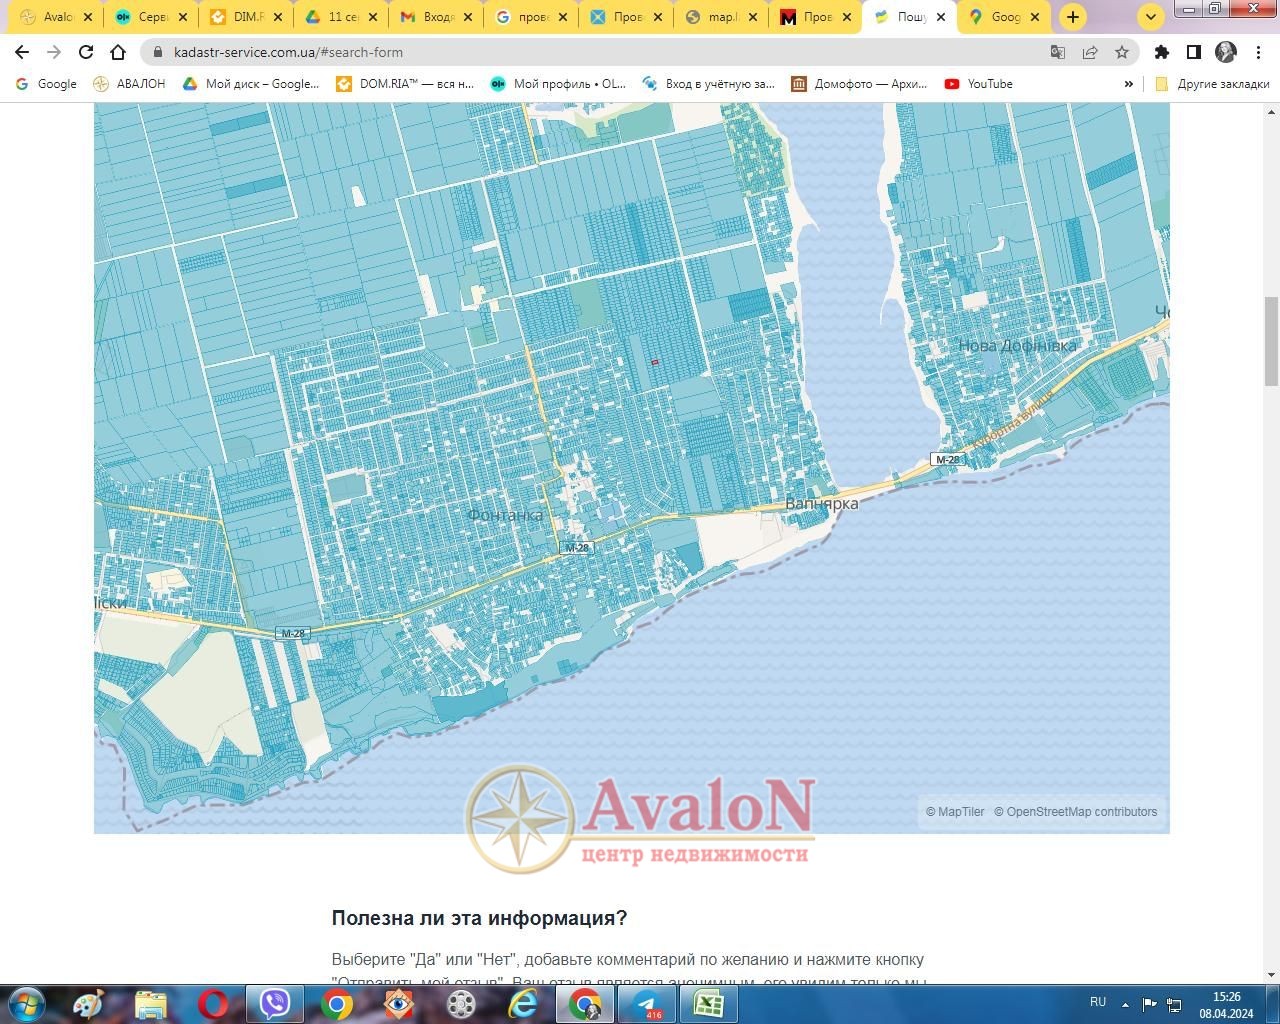
Task: Click the share page icon in address bar
Action: [x=1090, y=52]
